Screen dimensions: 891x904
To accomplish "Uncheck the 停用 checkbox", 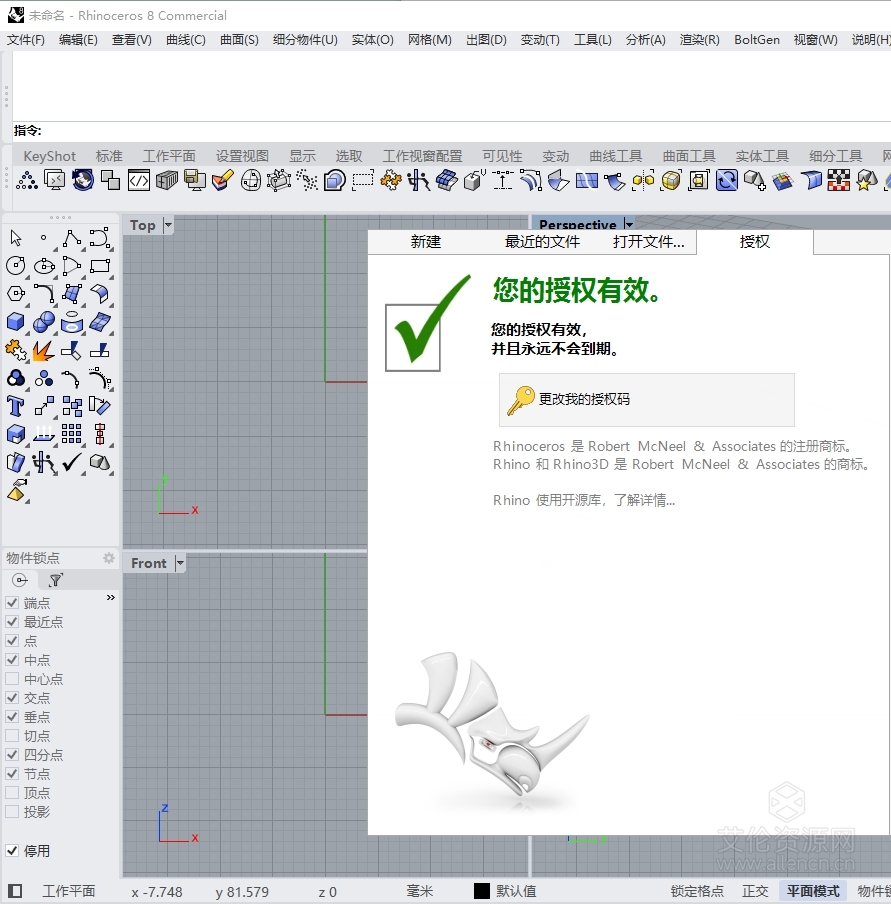I will pos(12,850).
